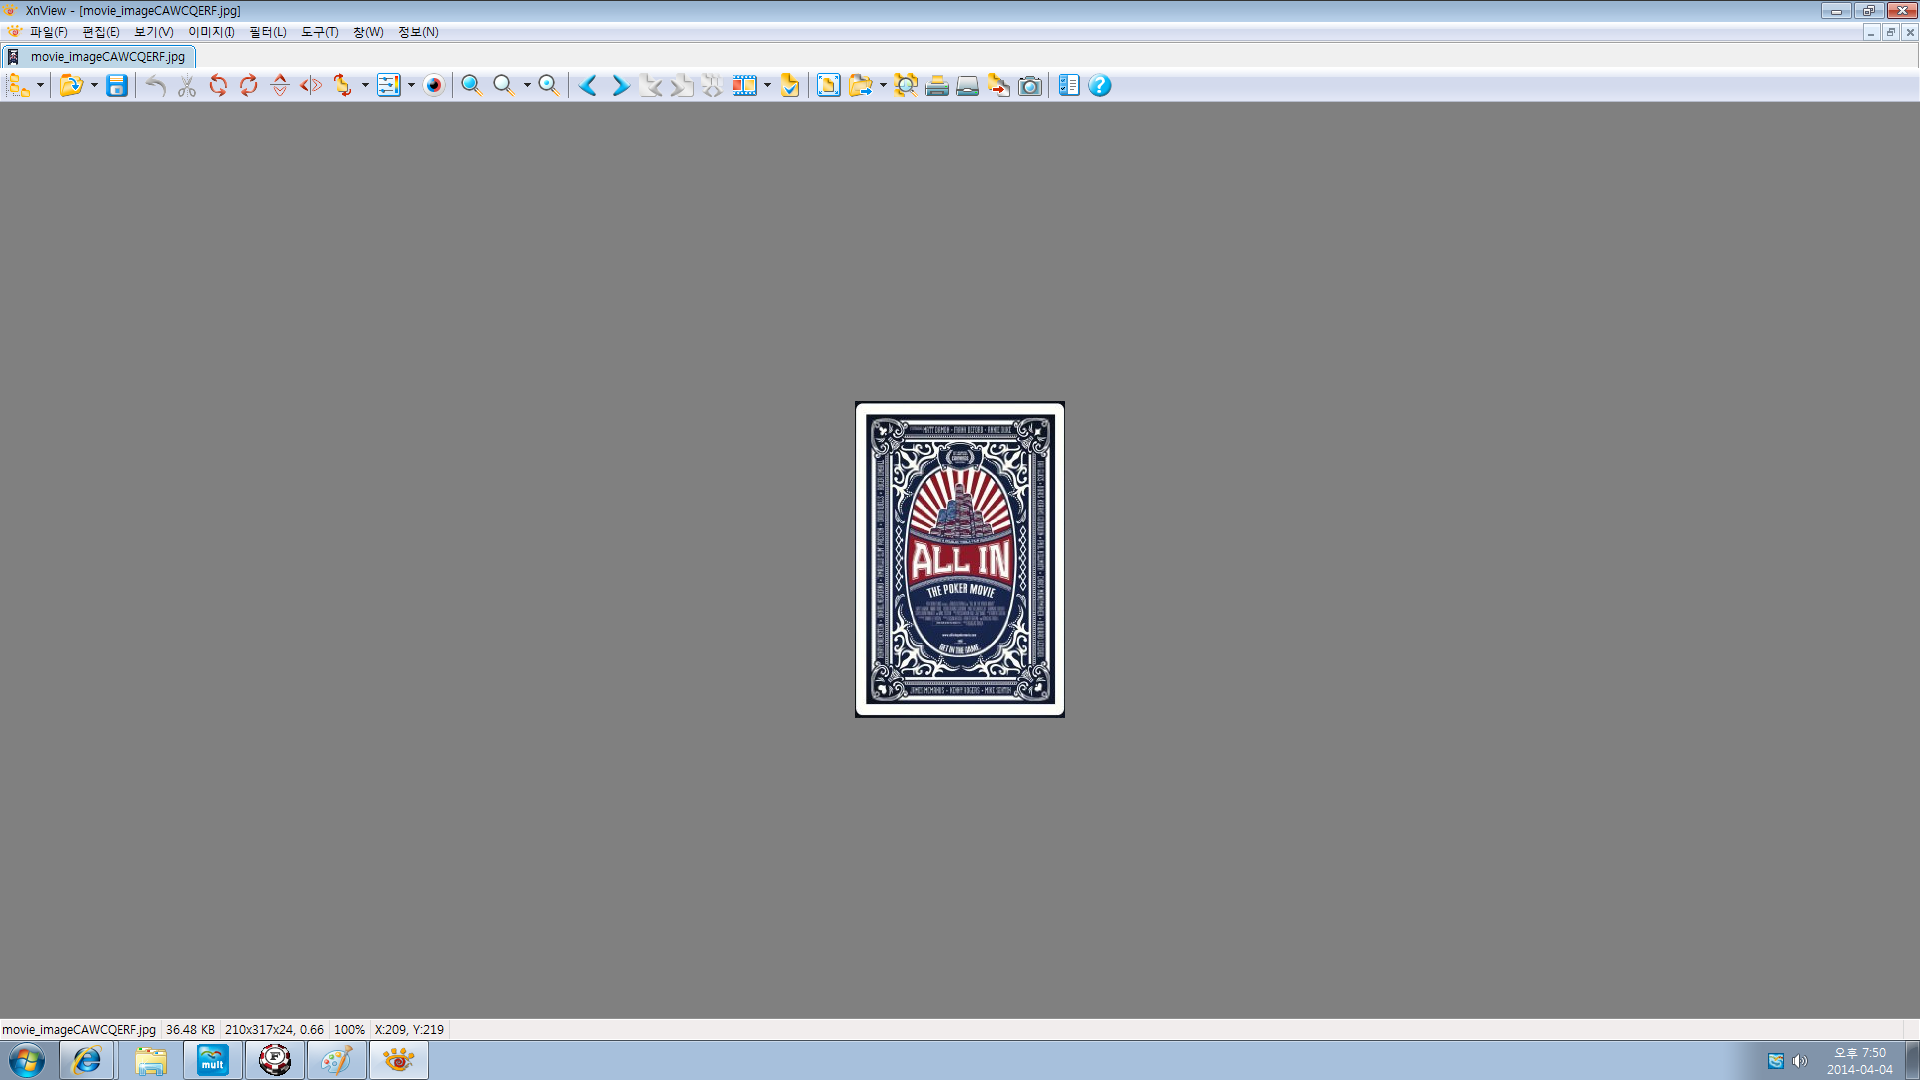Open the 도구(T) menu
This screenshot has height=1080, width=1920.
click(320, 32)
